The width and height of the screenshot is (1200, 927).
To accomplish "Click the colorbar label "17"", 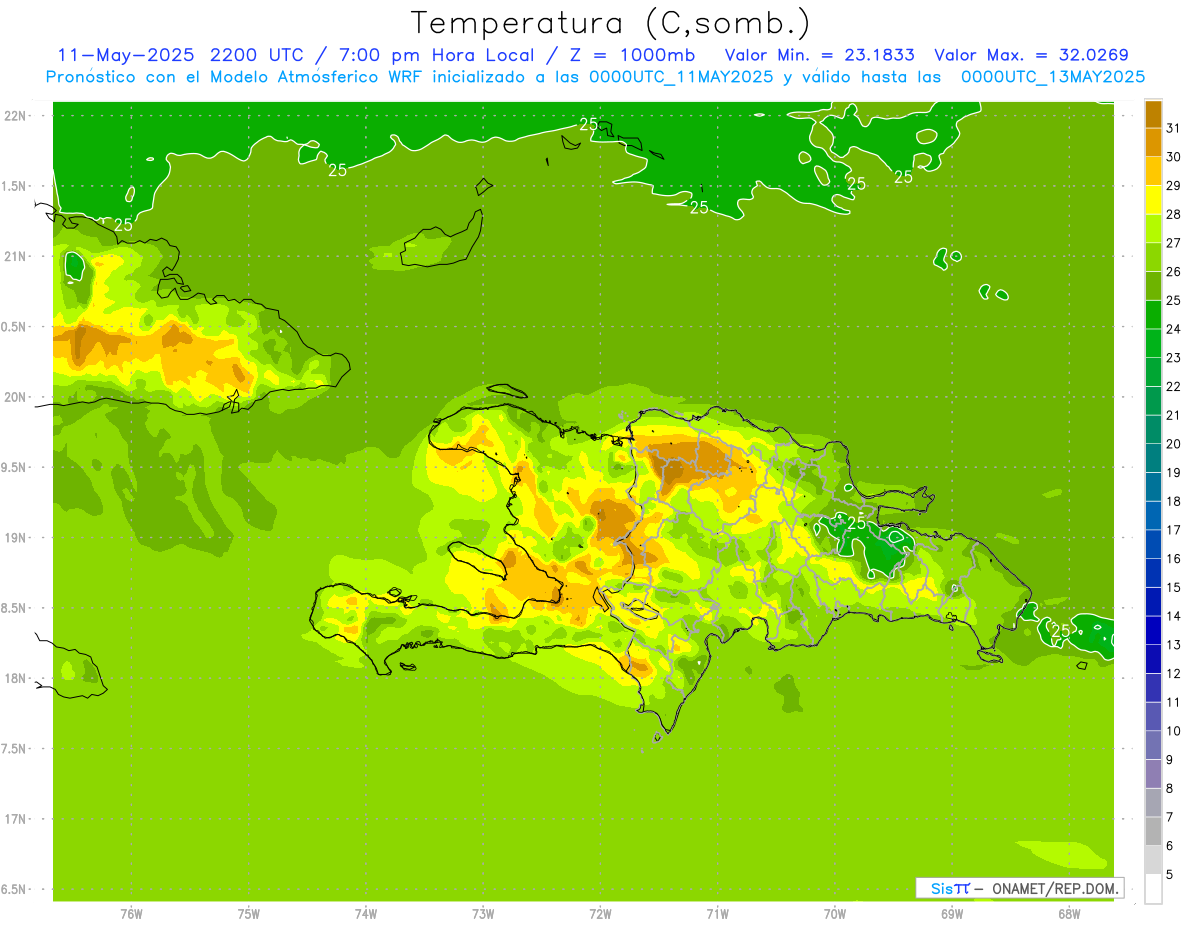I will [1174, 530].
